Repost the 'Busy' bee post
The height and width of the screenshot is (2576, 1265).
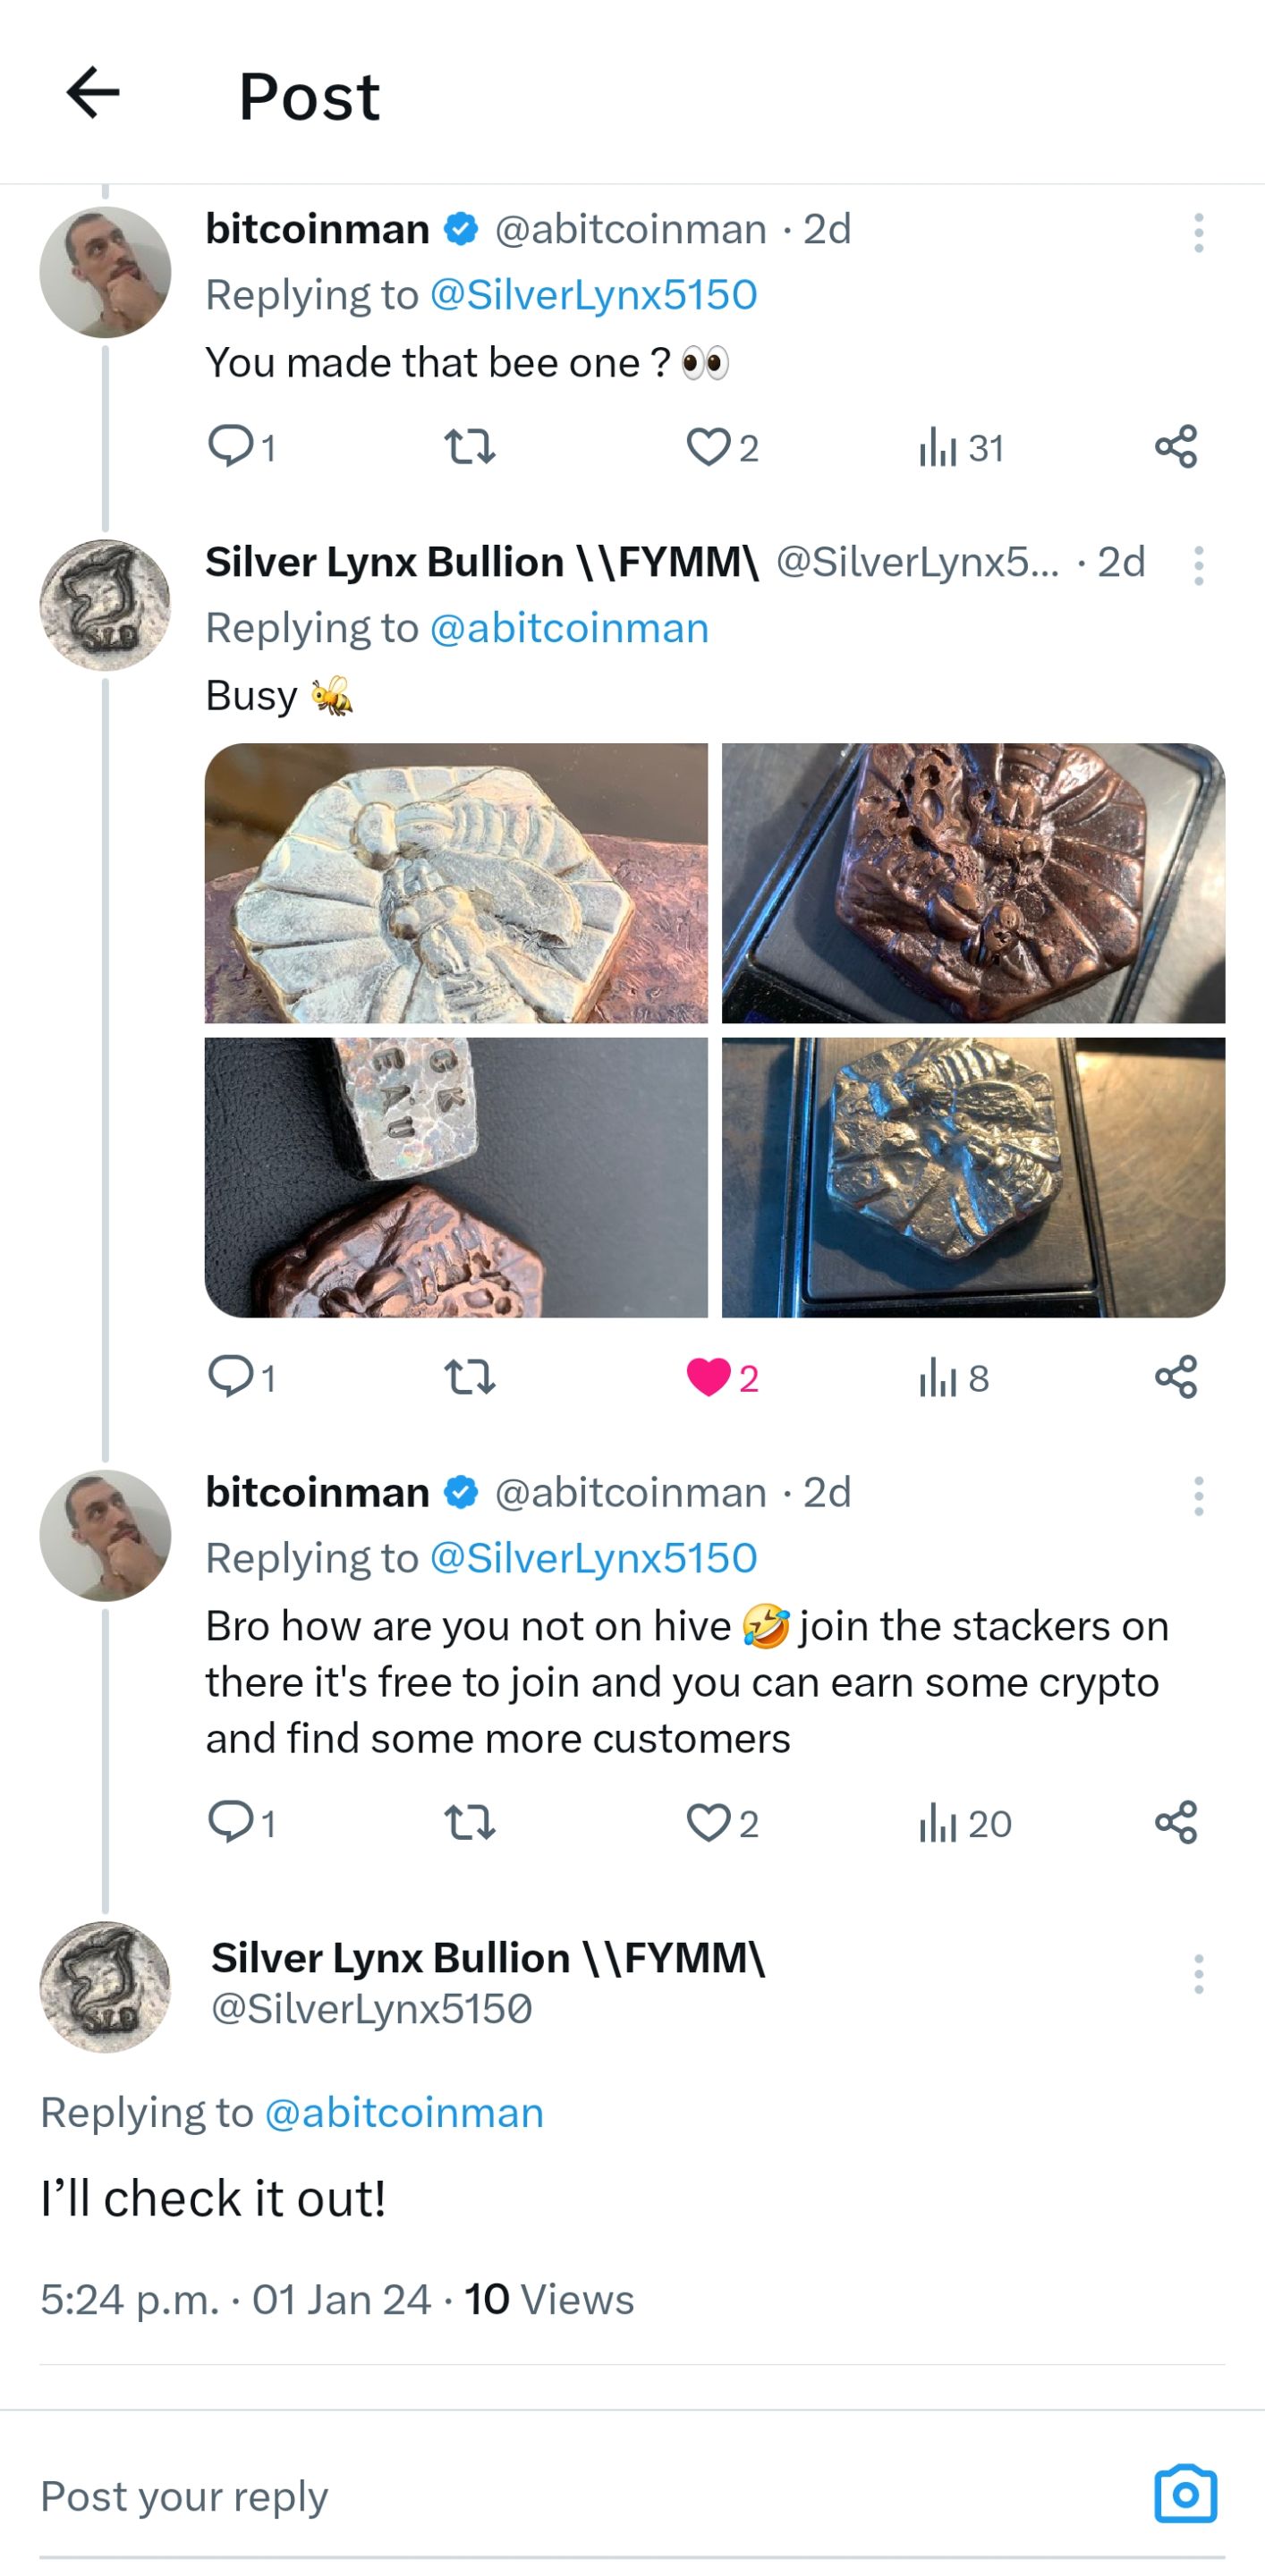469,1377
